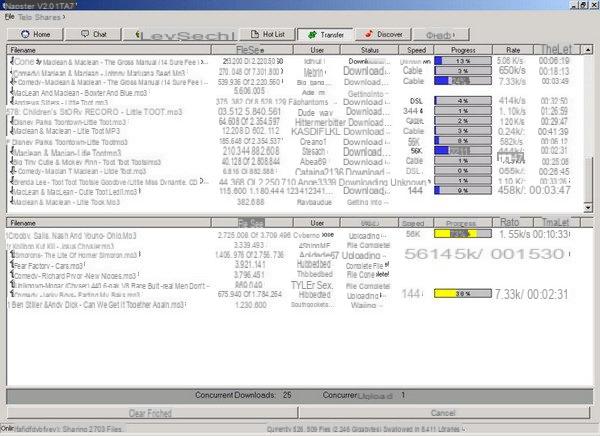The width and height of the screenshot is (600, 436).
Task: Select the 'Children's StORy RECORD - Little TOOT.mp3' row
Action: (294, 112)
